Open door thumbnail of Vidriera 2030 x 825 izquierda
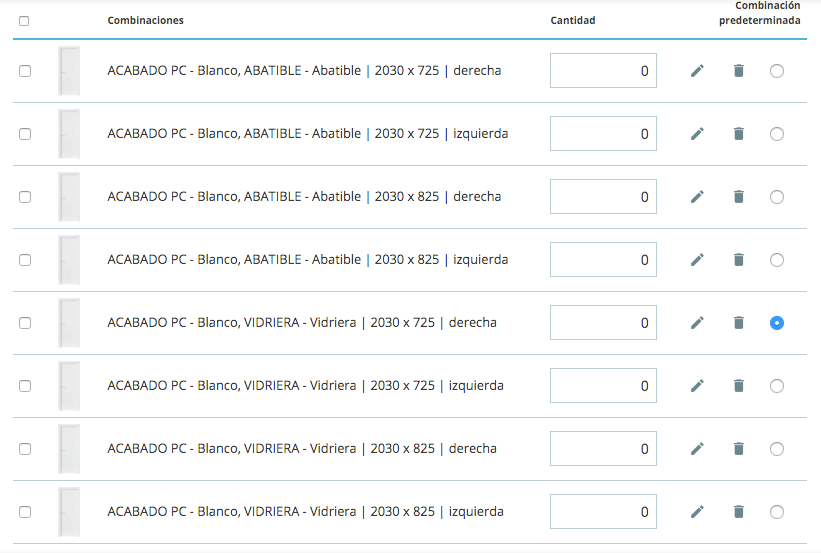821x553 pixels. pyautogui.click(x=69, y=512)
